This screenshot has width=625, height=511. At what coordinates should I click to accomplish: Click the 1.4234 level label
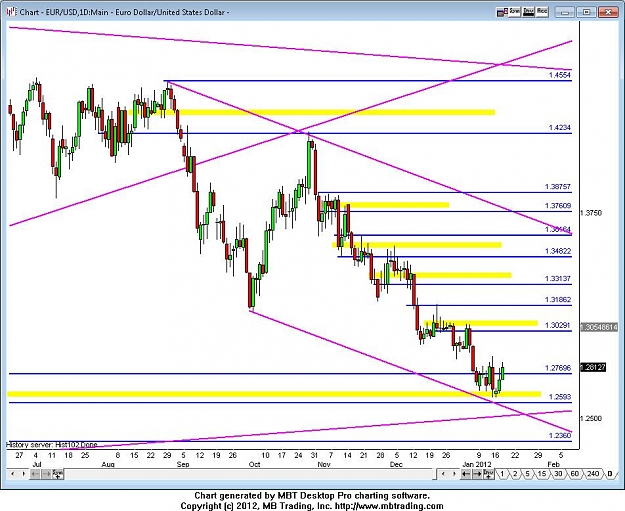(560, 128)
